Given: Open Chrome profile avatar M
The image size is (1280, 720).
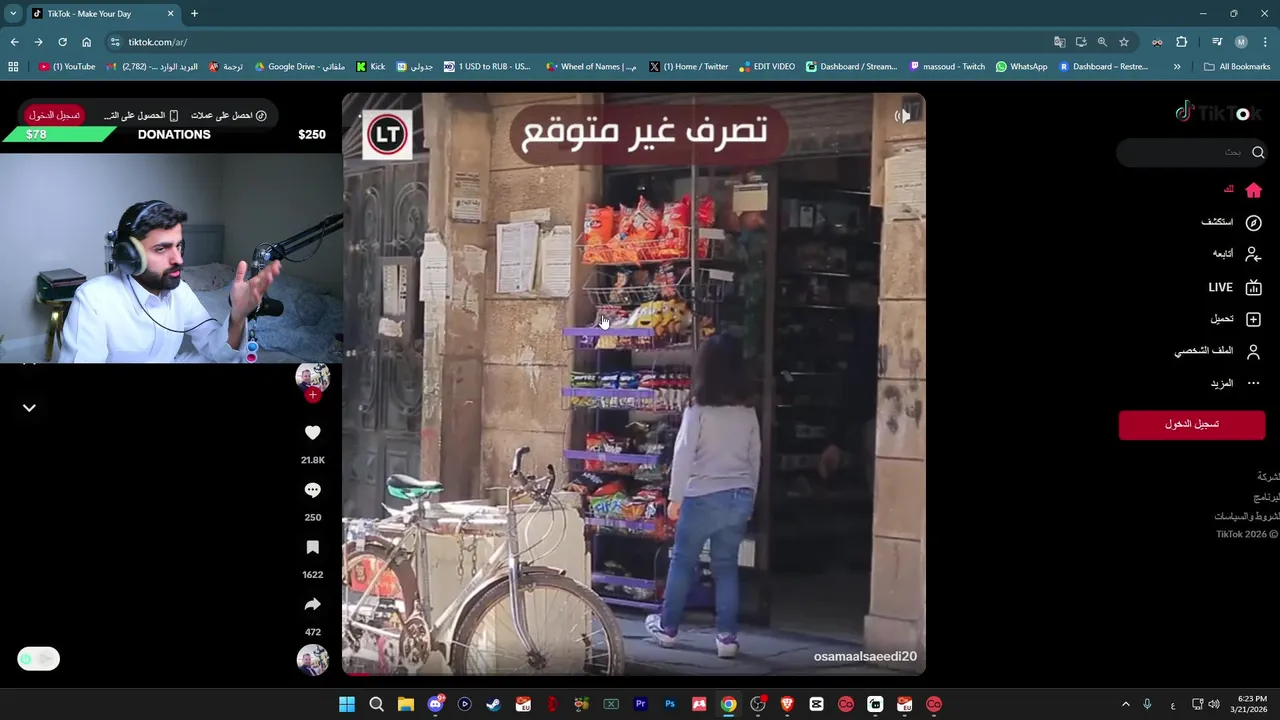Looking at the screenshot, I should [1241, 42].
